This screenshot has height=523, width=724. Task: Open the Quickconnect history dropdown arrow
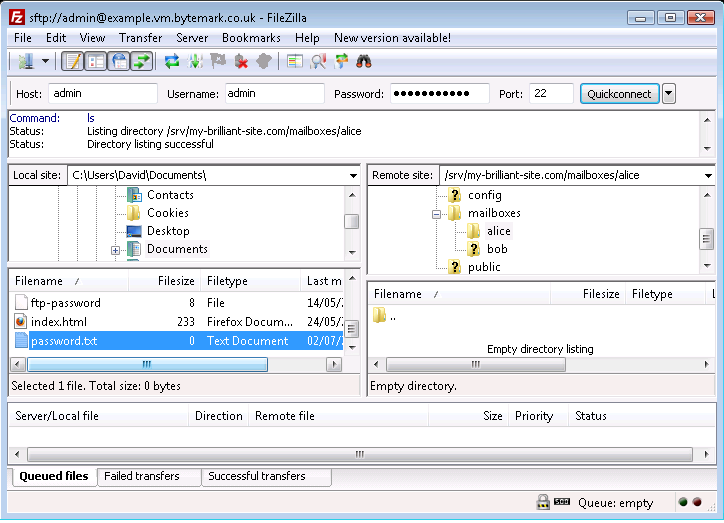668,94
